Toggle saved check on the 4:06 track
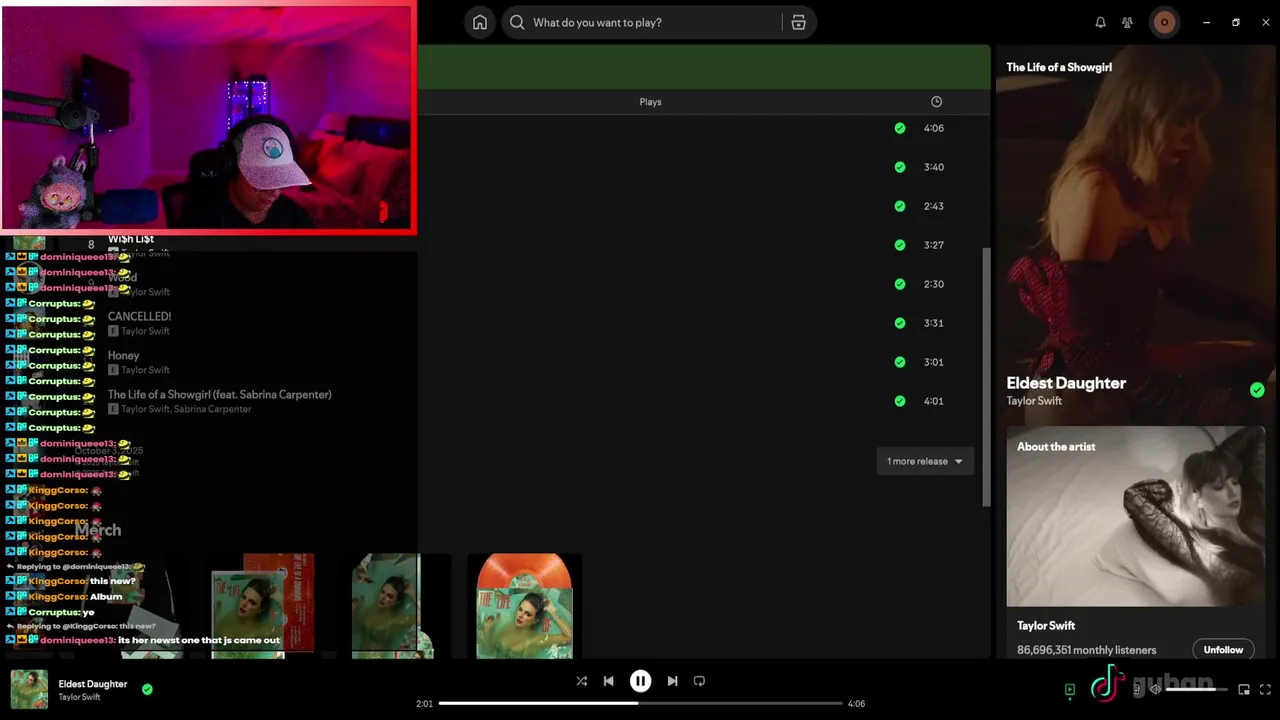 coord(900,128)
